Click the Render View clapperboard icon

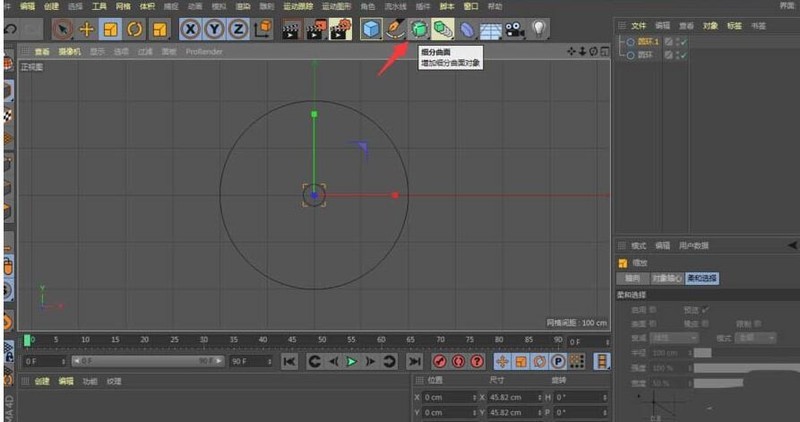click(291, 30)
